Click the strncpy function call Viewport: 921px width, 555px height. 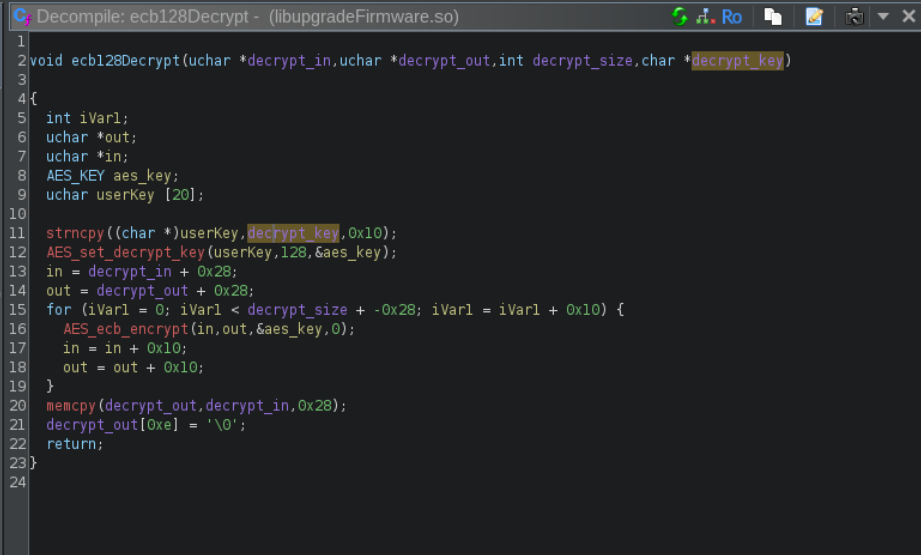75,233
